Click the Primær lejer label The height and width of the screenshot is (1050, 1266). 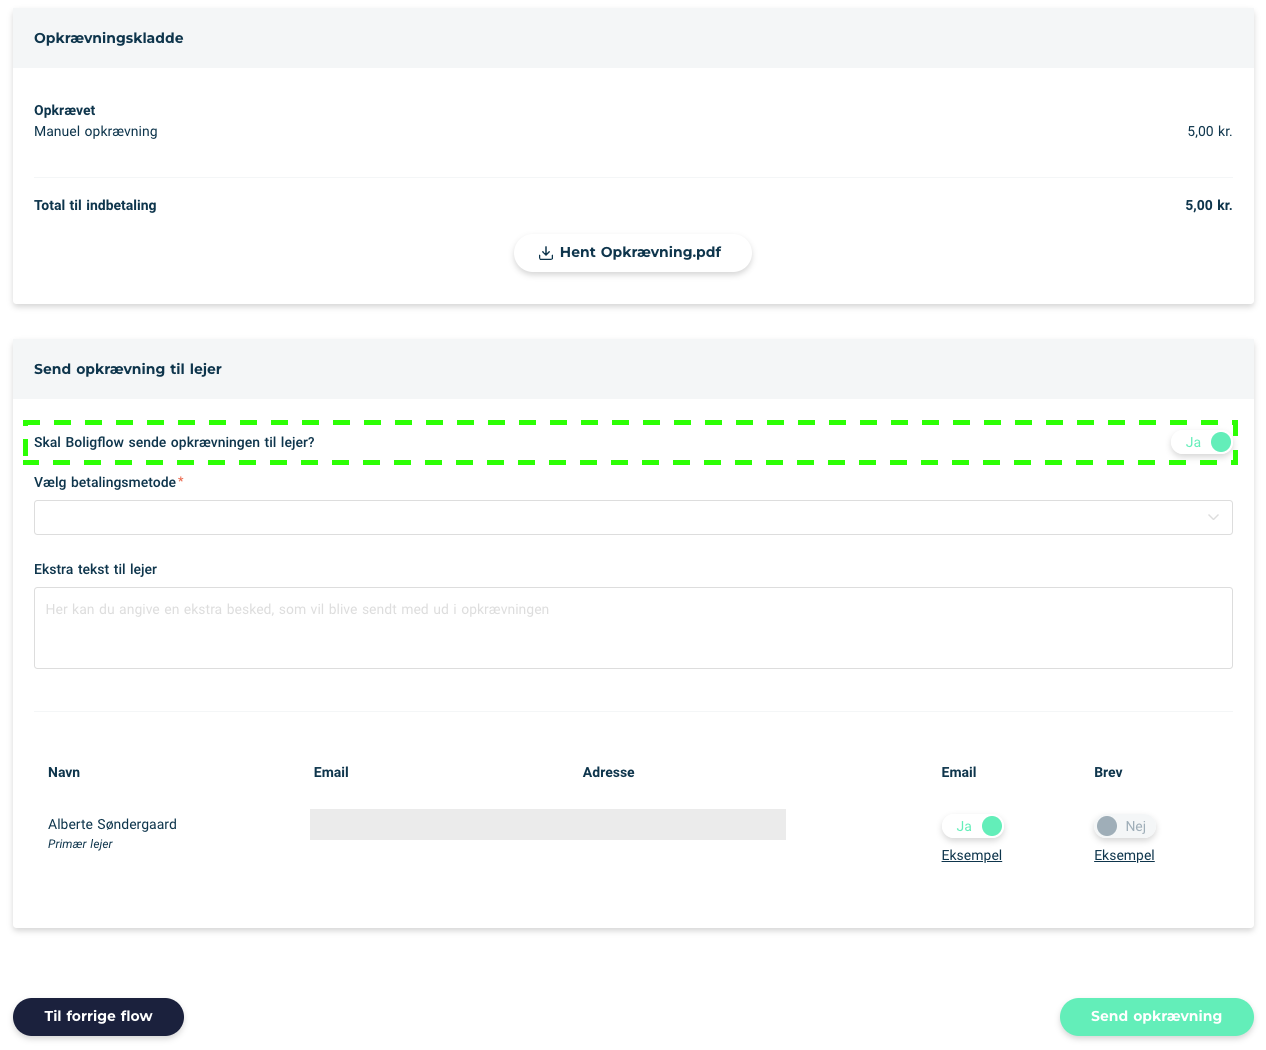80,844
